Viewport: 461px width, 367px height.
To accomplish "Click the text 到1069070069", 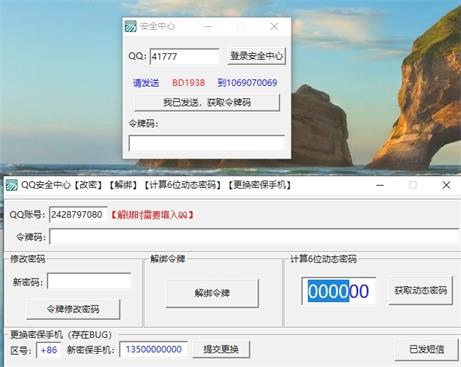I will pos(247,83).
